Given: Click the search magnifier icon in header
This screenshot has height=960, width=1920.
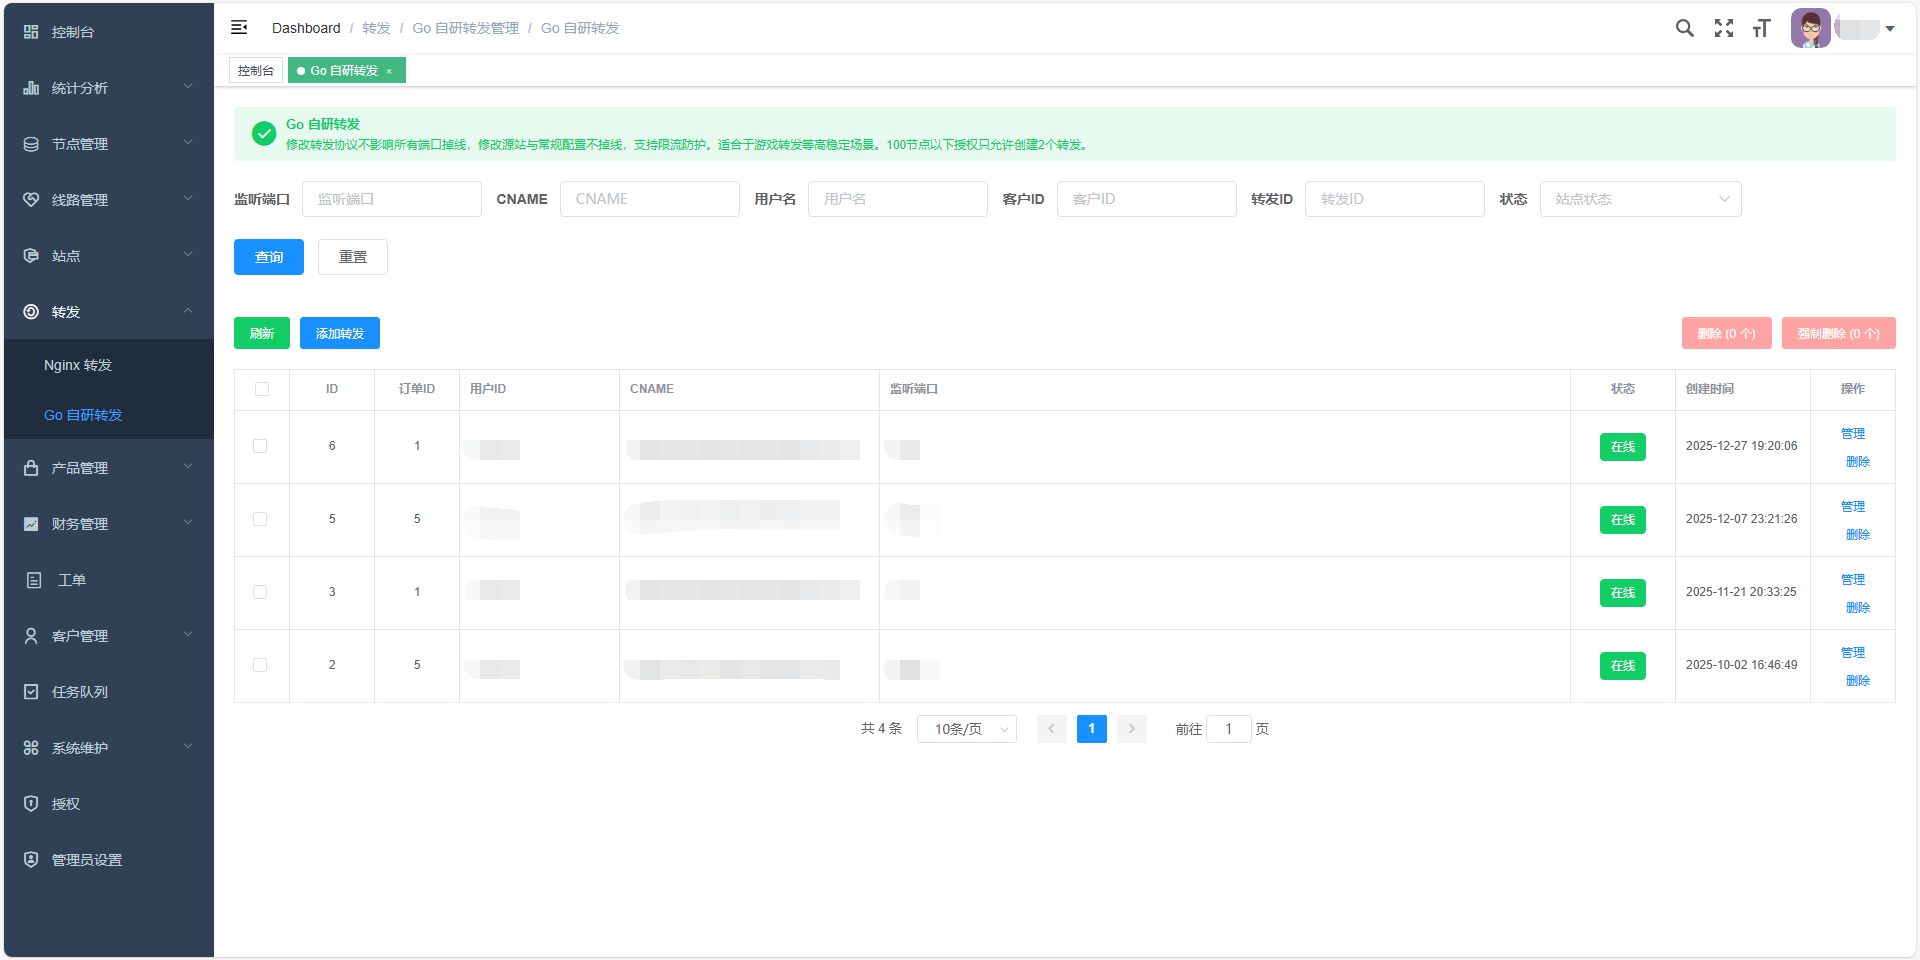Looking at the screenshot, I should (x=1684, y=28).
